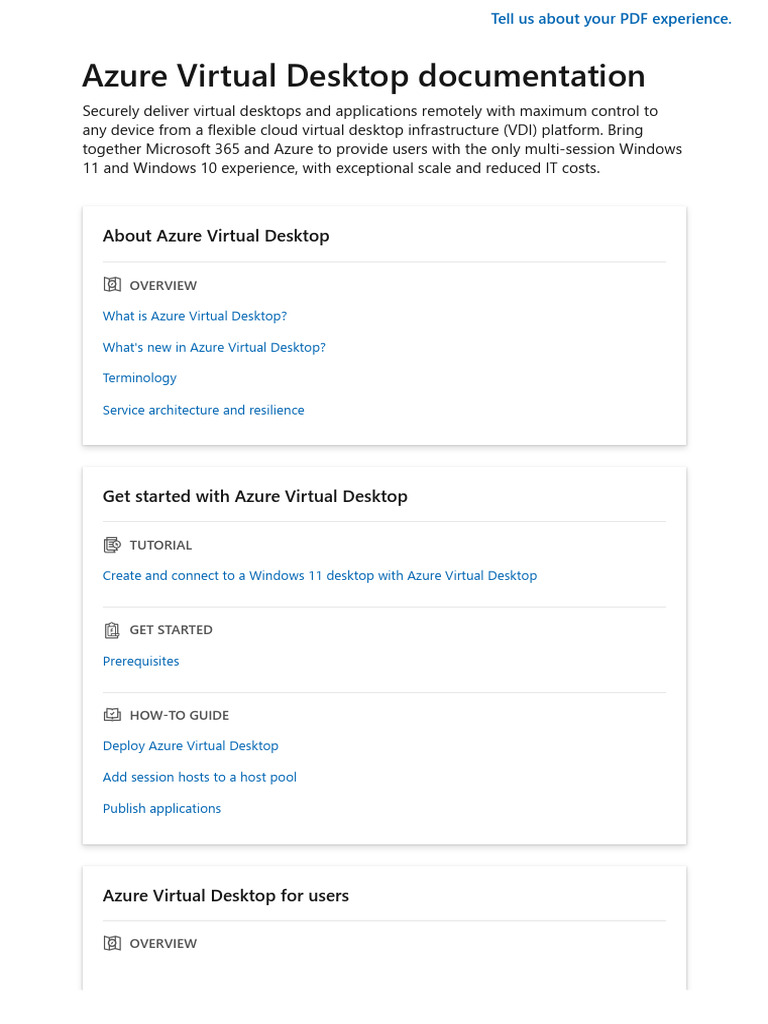Click 'Azure Virtual Desktop for users' heading

point(226,895)
